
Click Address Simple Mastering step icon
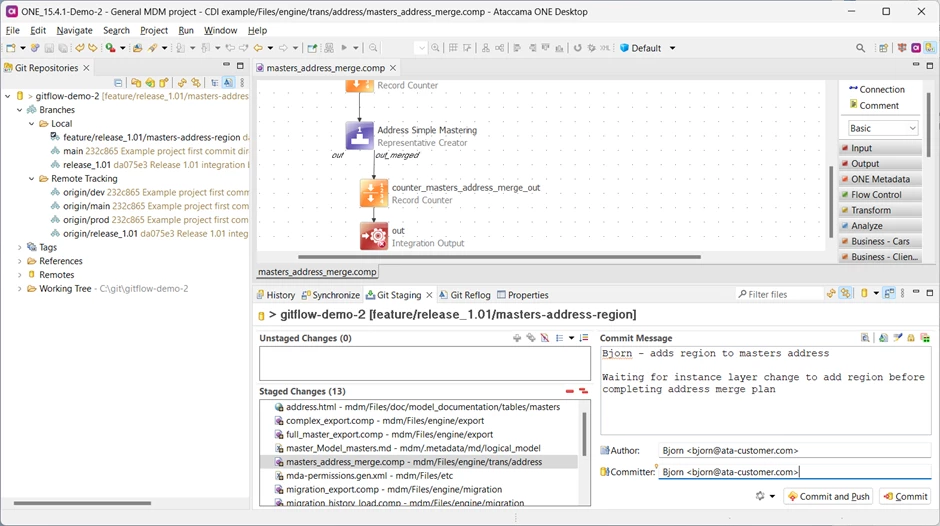point(360,136)
